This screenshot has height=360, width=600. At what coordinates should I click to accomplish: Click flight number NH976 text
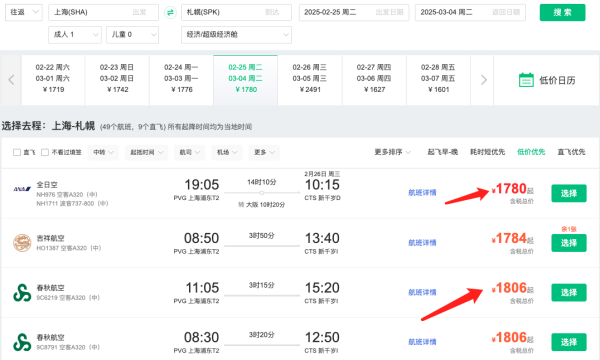pyautogui.click(x=46, y=195)
